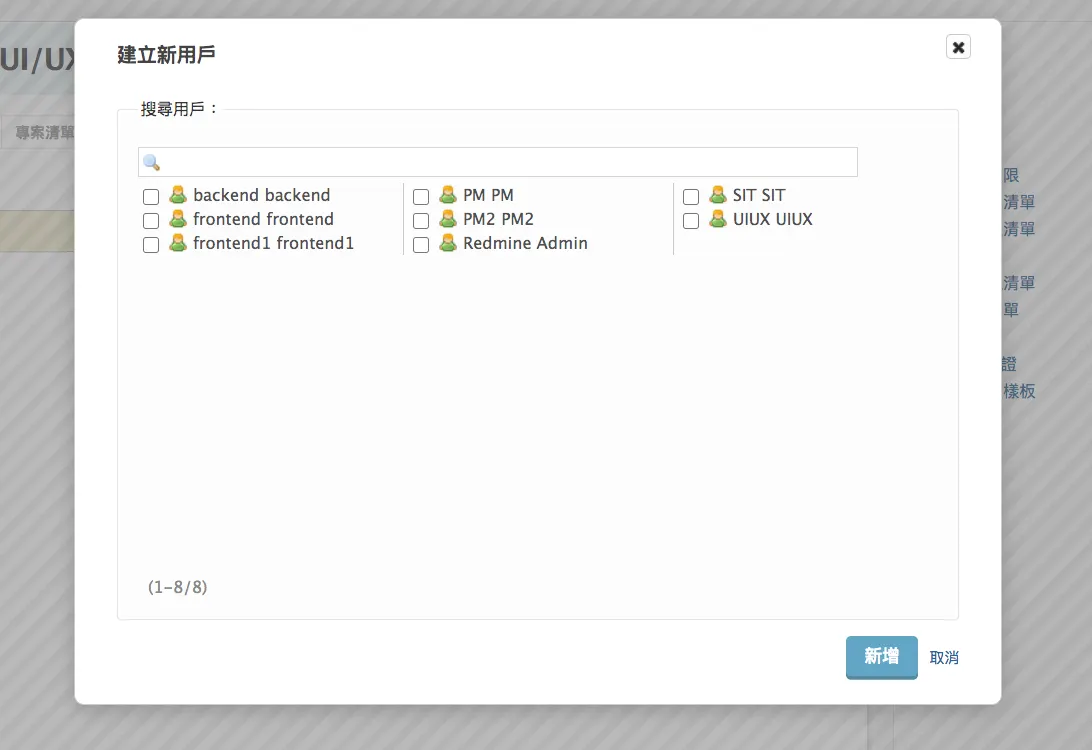Screen dimensions: 1092x750
Task: Select the UIUX UIUX checkbox
Action: [691, 221]
